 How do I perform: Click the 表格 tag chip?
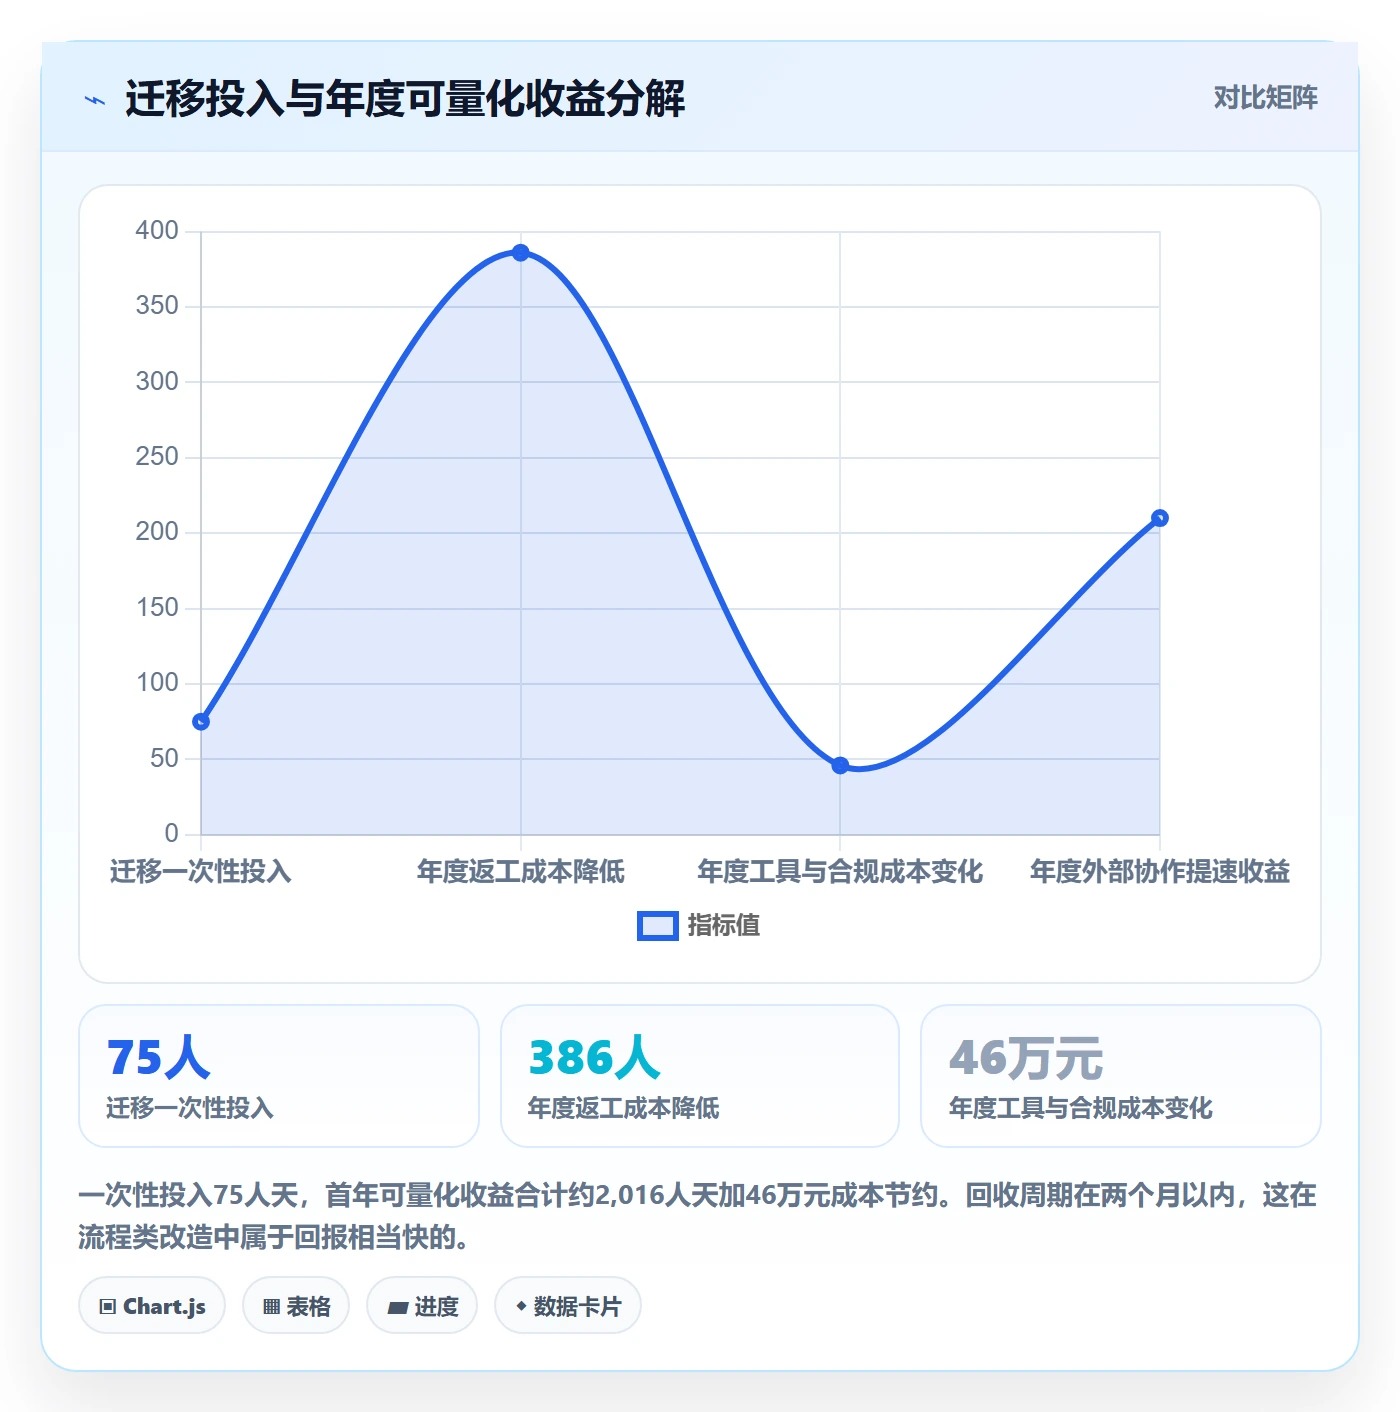click(296, 1306)
